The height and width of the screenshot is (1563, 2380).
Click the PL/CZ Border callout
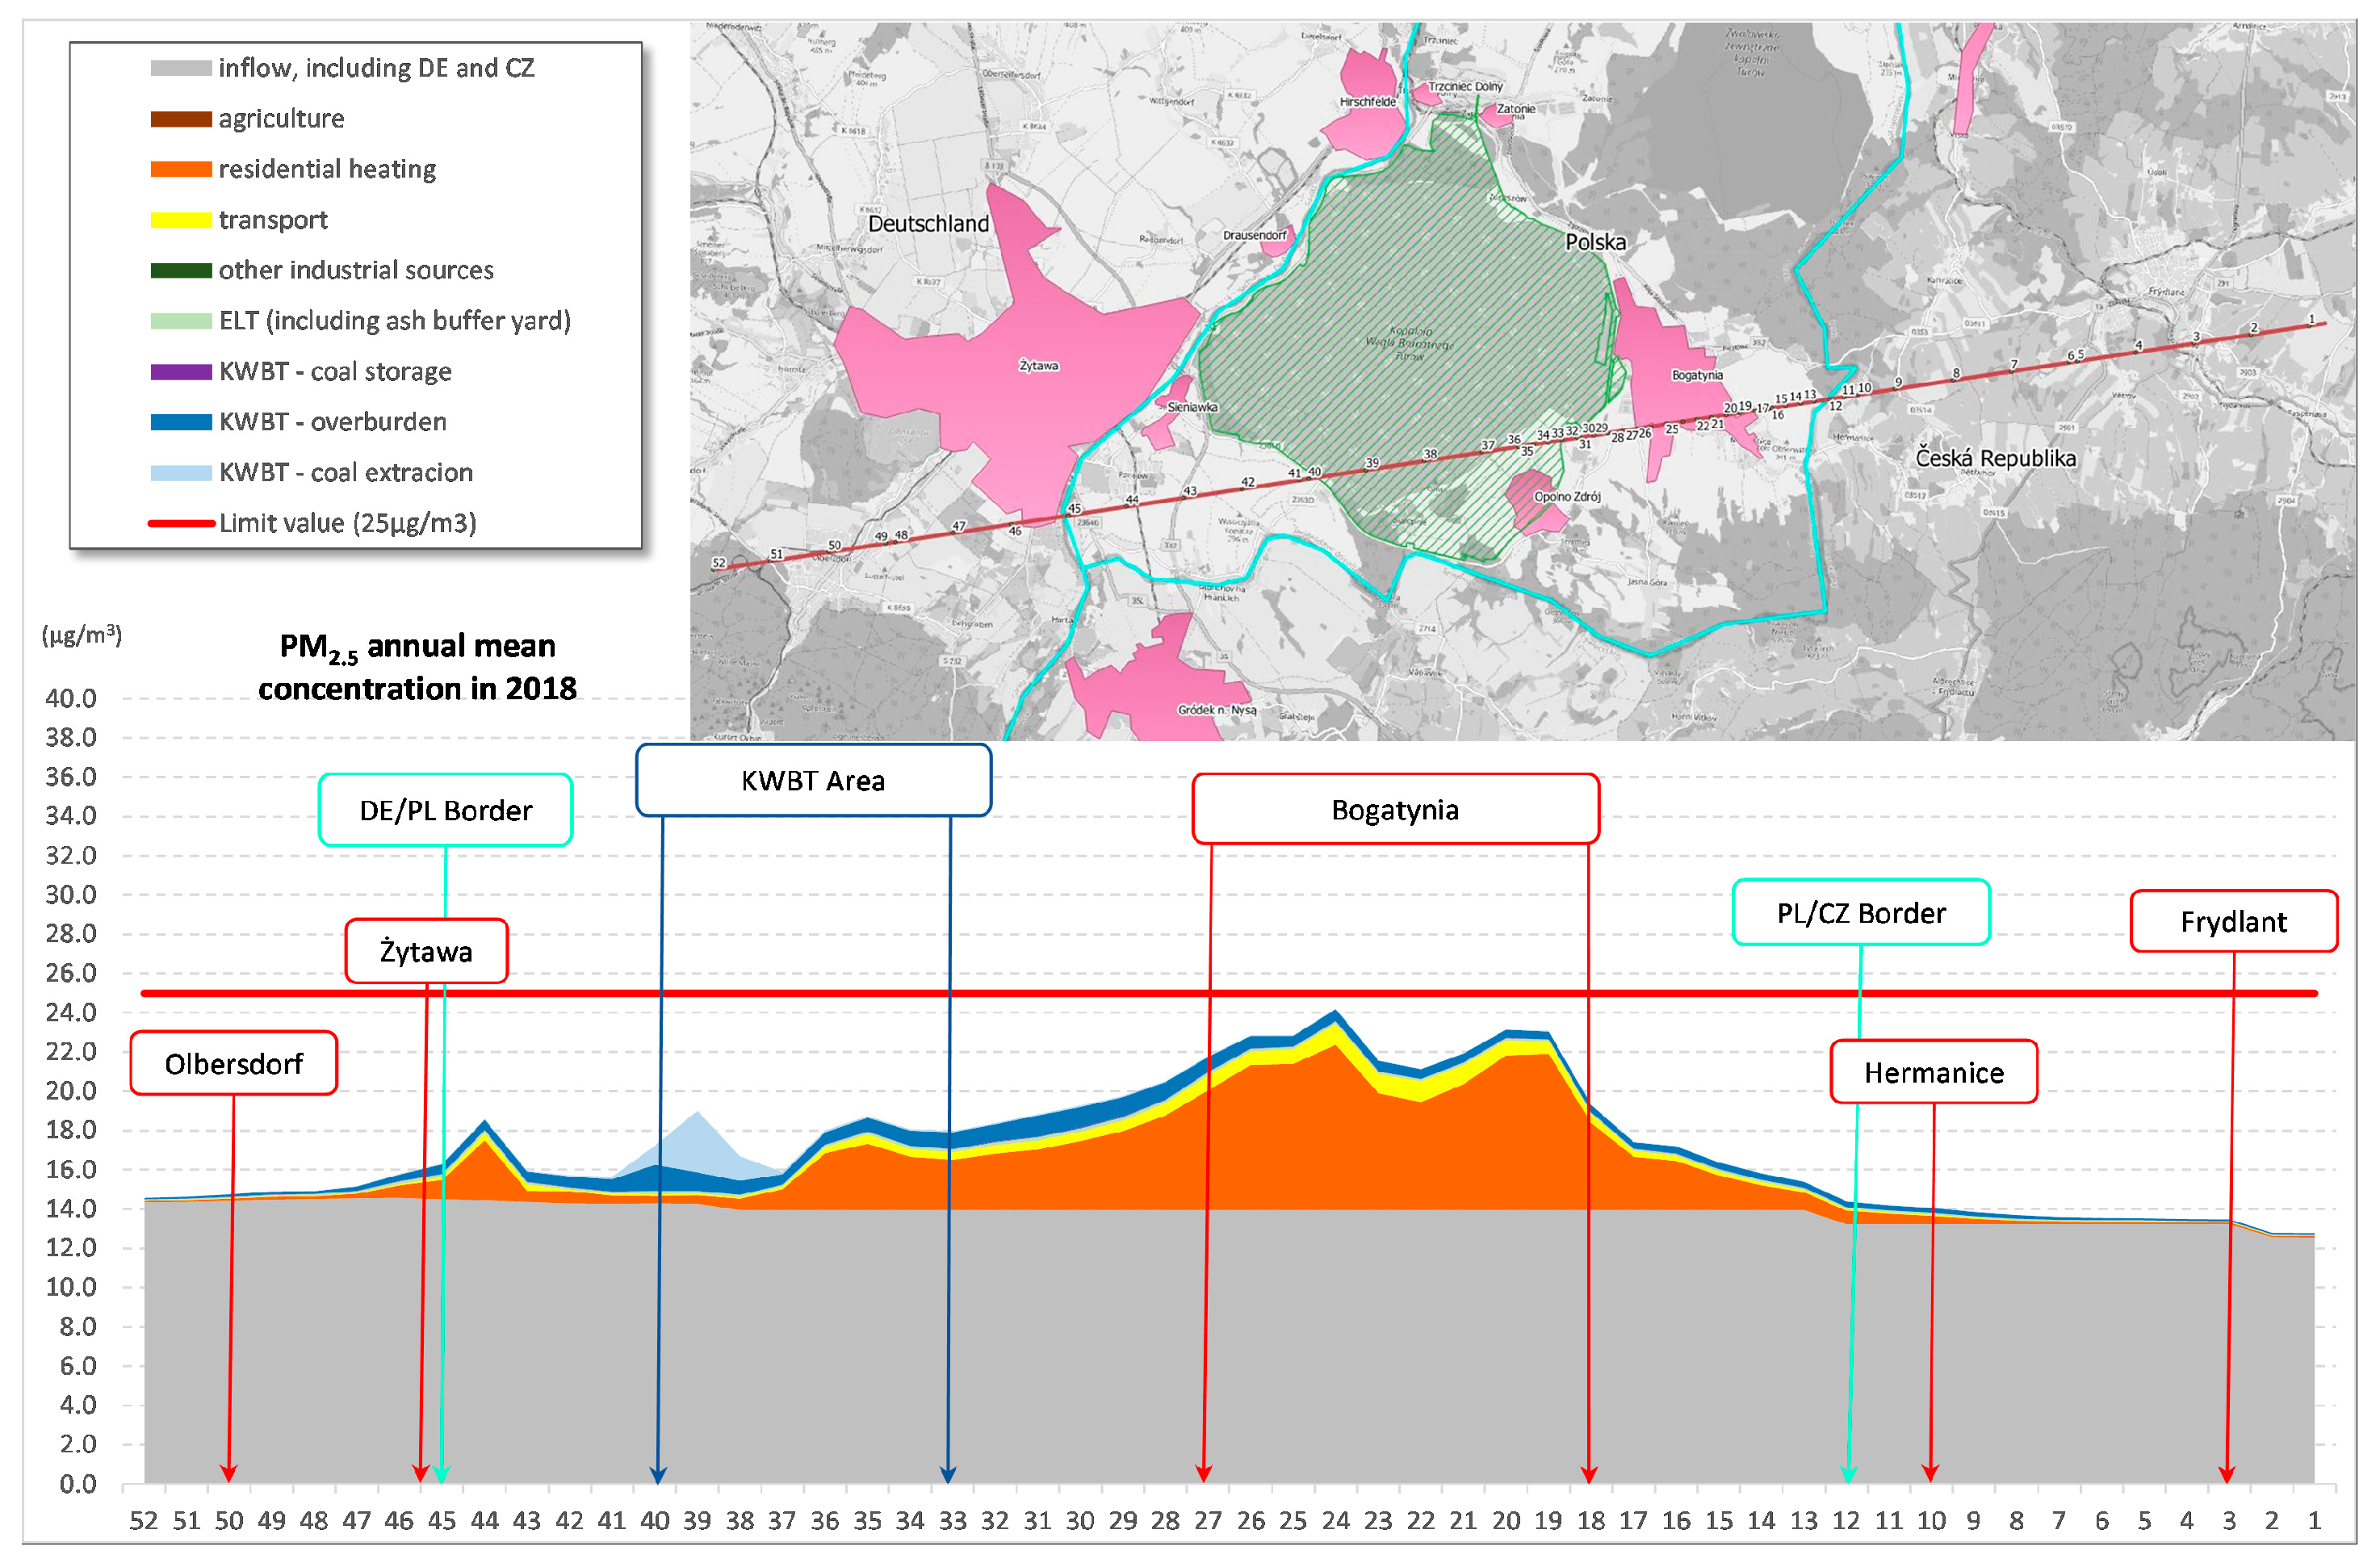(x=1861, y=913)
